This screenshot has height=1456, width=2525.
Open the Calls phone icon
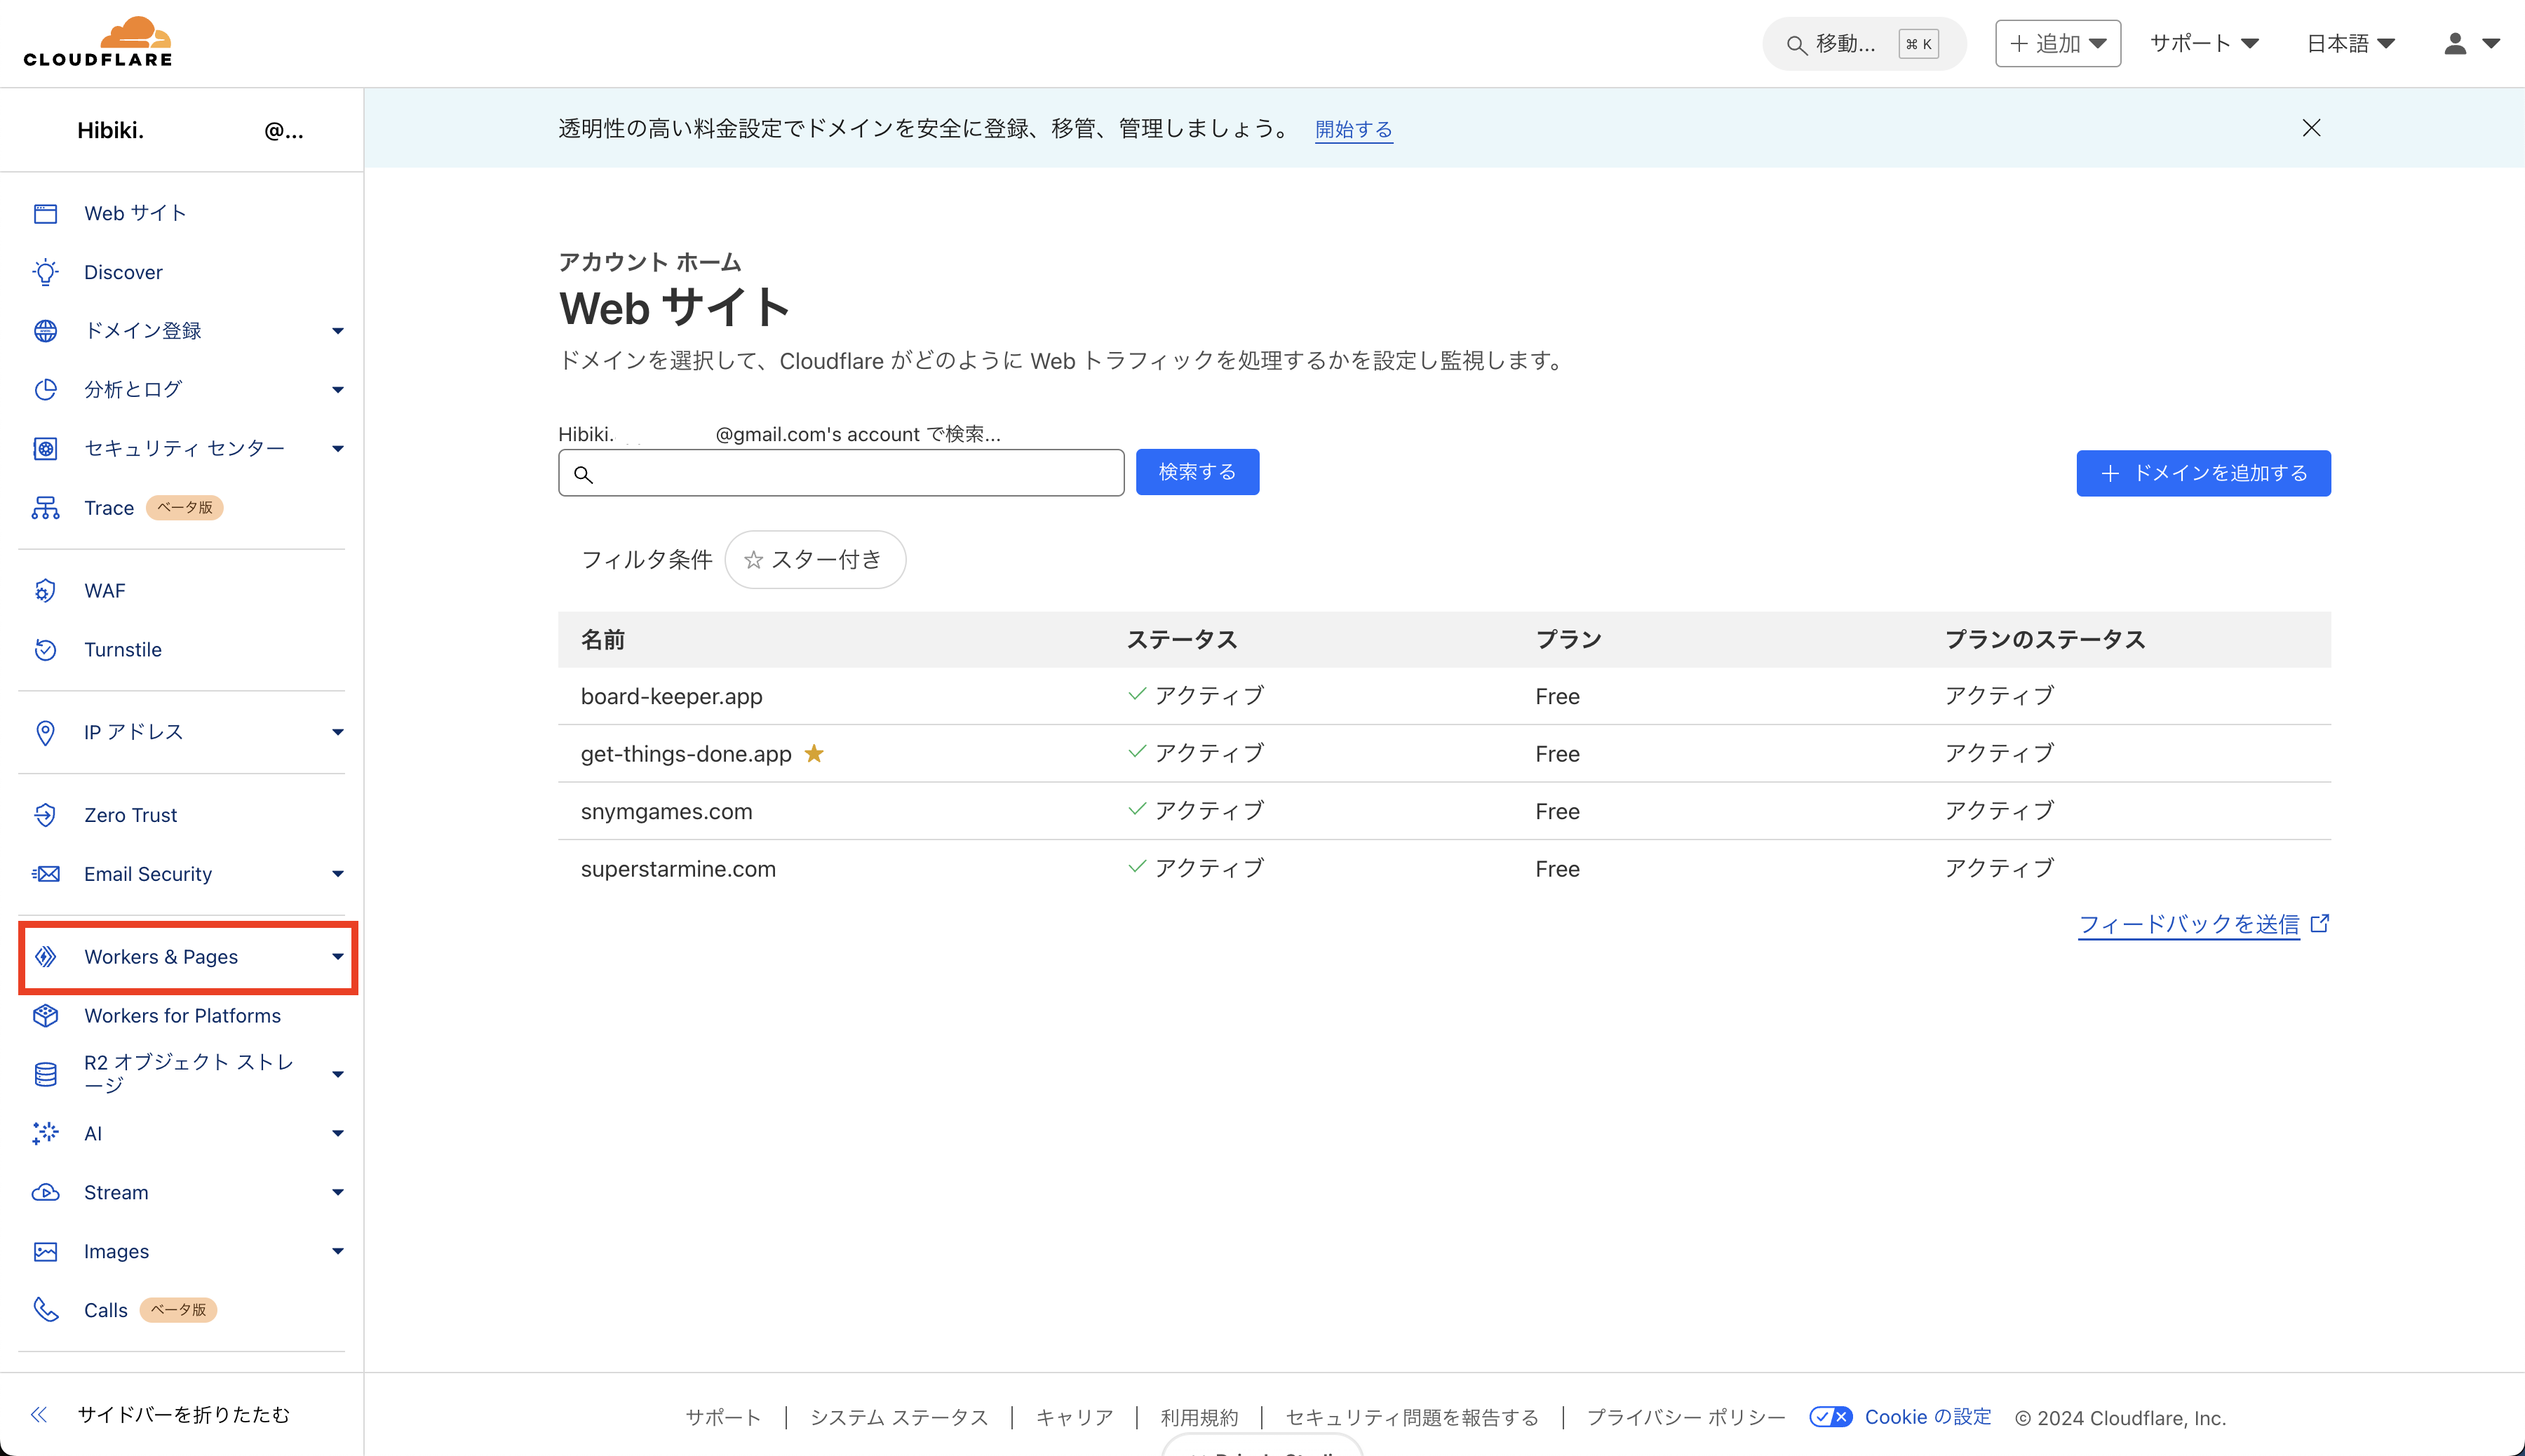pyautogui.click(x=46, y=1309)
